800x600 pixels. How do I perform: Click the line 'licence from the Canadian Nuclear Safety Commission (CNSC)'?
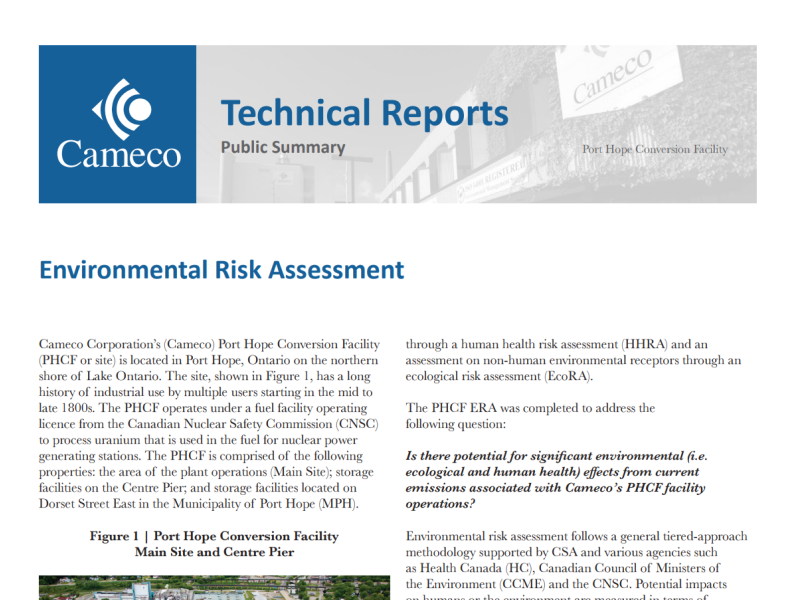coord(209,424)
